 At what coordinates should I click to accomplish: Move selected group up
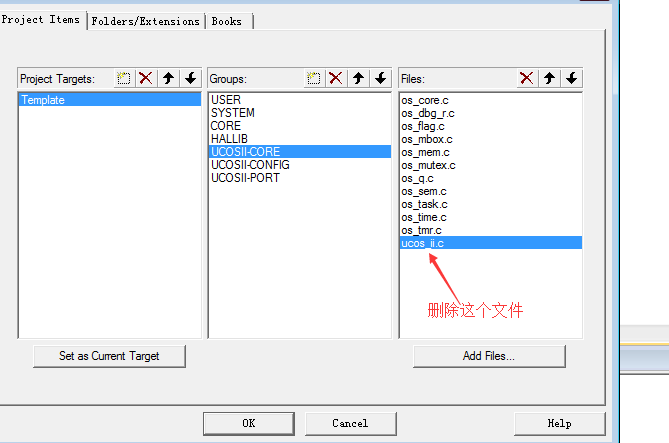(358, 79)
